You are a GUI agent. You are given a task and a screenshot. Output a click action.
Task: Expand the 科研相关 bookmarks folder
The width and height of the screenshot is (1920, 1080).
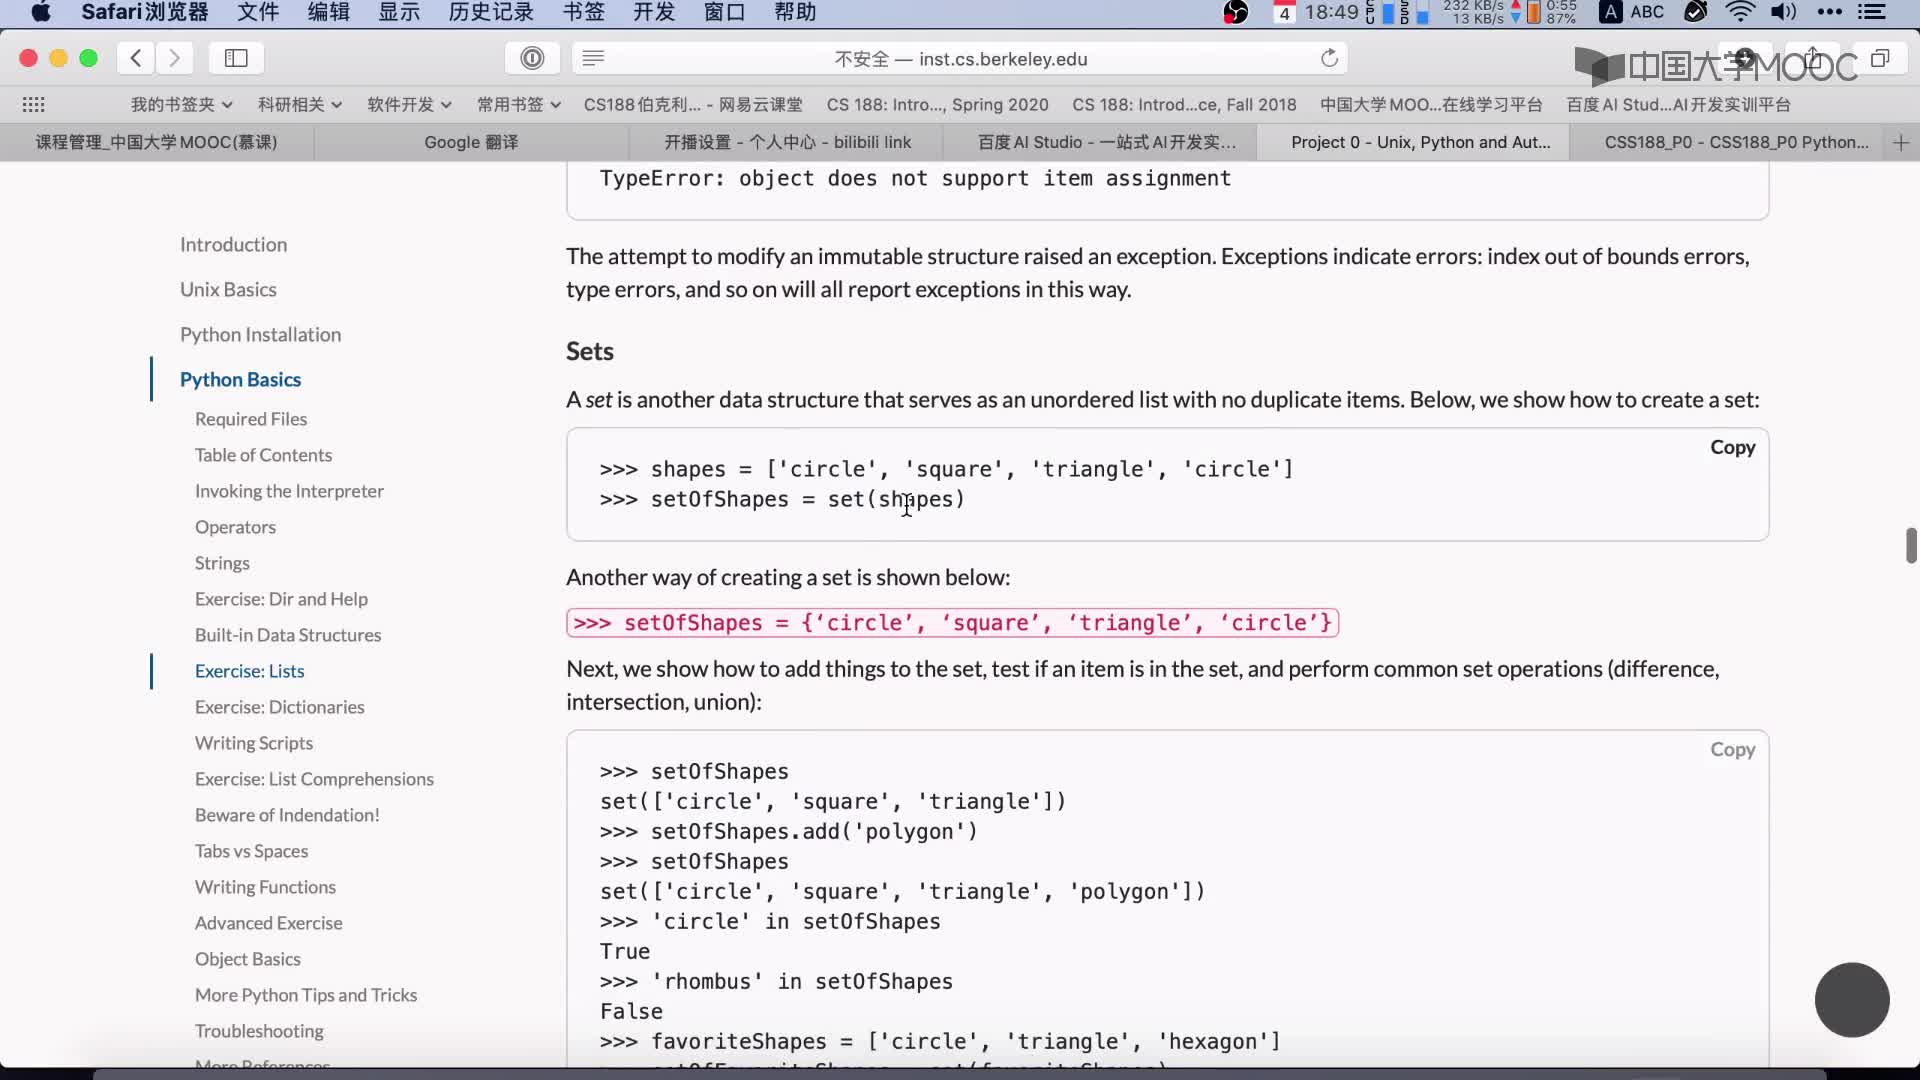click(x=299, y=104)
